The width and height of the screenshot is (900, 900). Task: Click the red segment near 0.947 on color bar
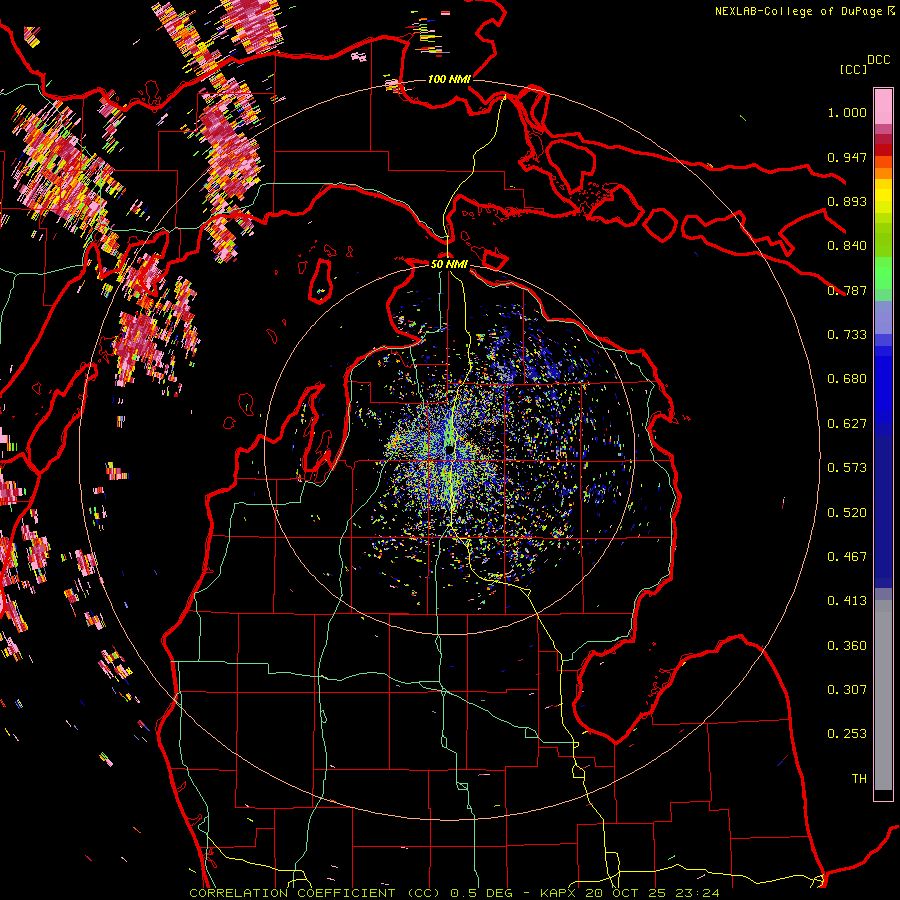tap(883, 150)
